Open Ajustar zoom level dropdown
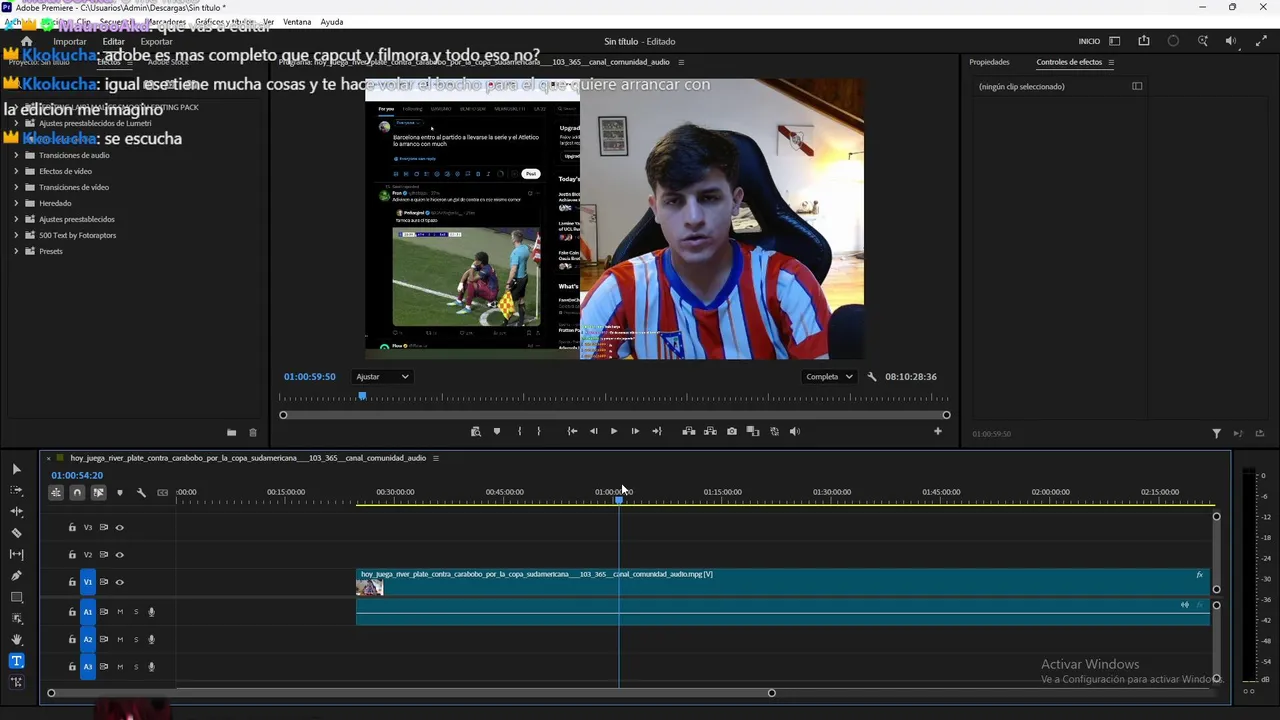 (x=382, y=377)
